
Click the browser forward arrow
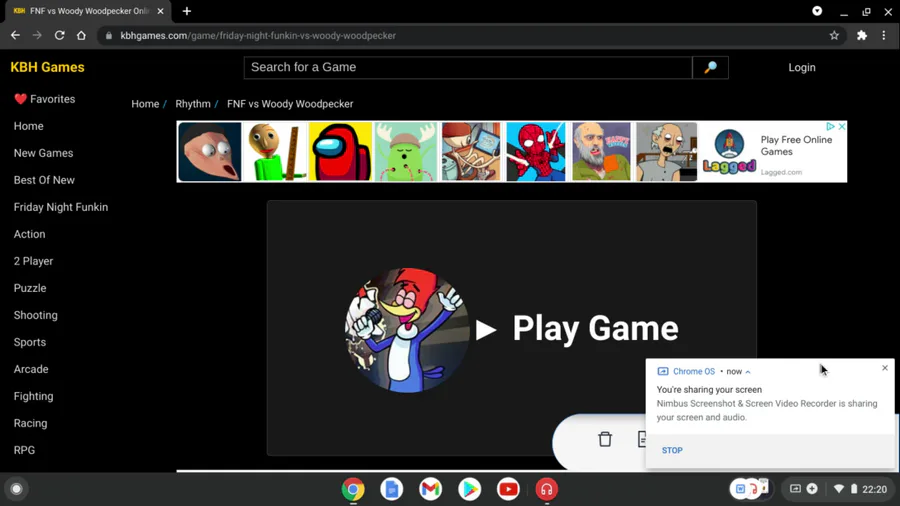[x=37, y=36]
